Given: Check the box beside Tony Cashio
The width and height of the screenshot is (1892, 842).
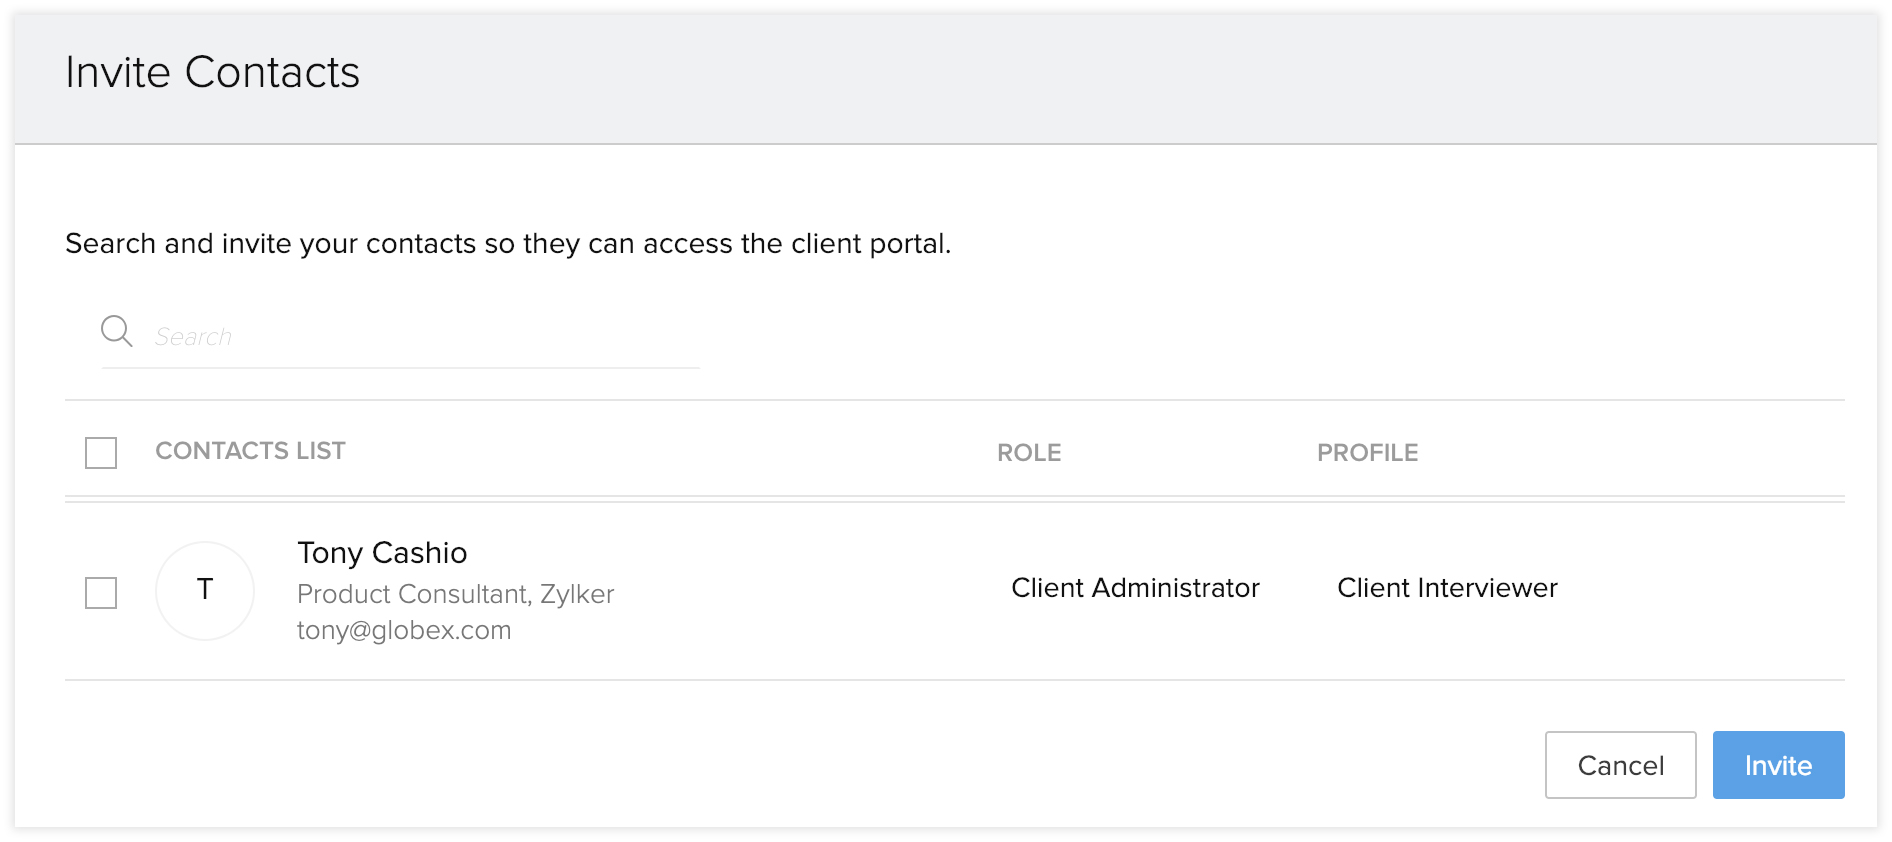Looking at the screenshot, I should 101,593.
